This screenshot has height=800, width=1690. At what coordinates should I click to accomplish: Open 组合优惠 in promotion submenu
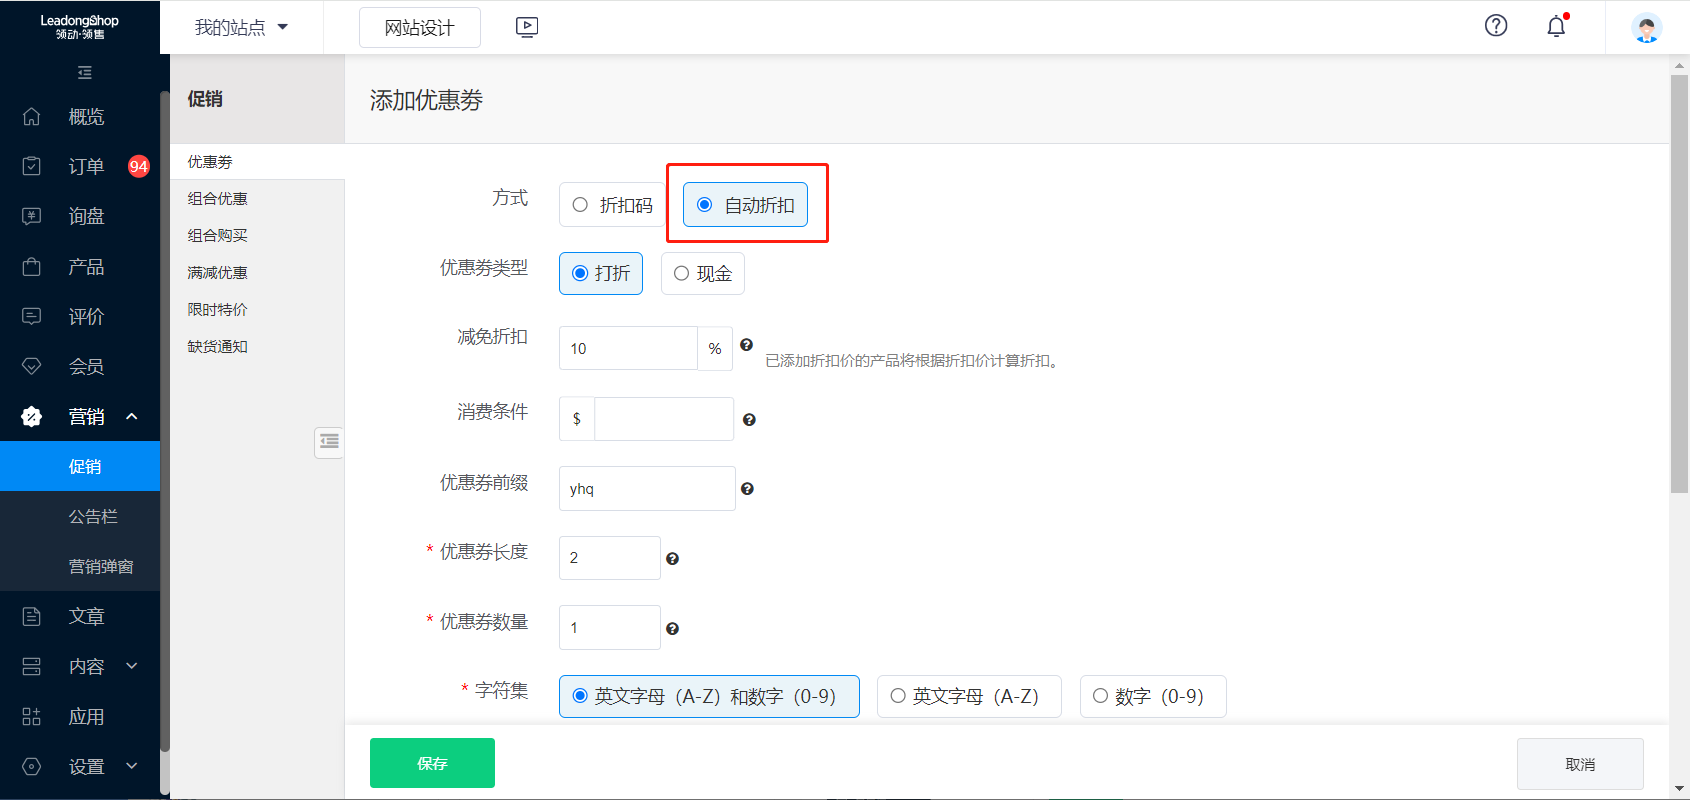coord(218,199)
